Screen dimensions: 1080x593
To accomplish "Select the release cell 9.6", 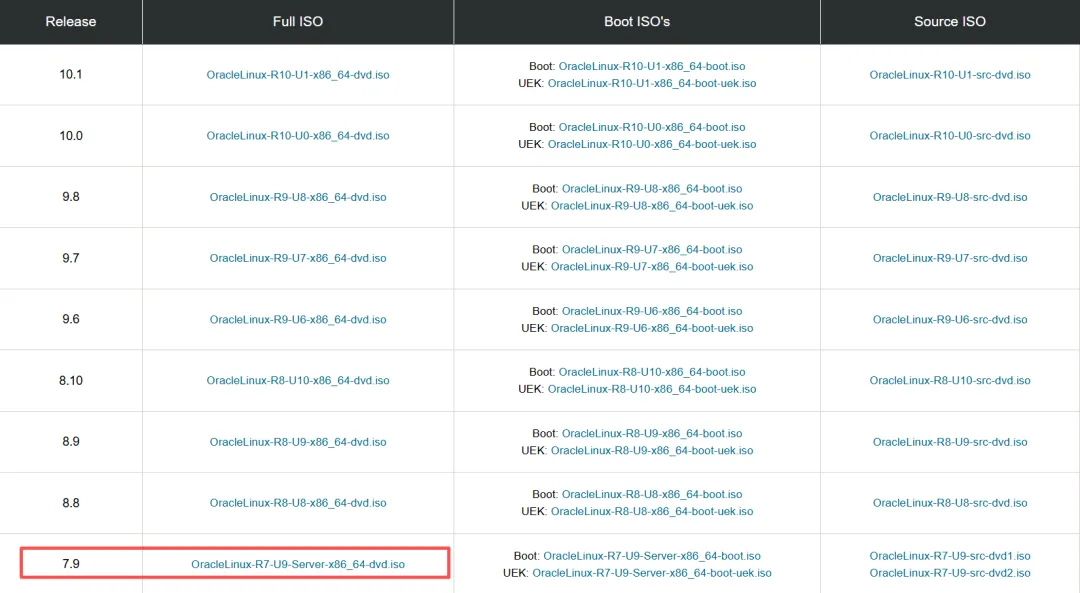I will click(x=71, y=319).
